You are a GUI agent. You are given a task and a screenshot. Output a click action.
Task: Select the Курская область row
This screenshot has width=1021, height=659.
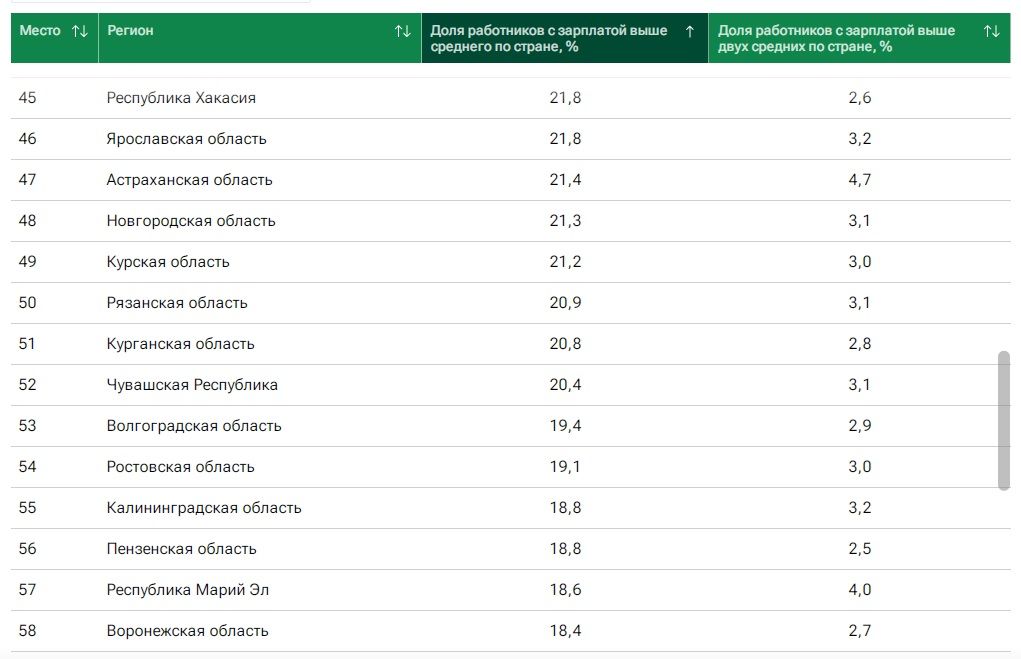pos(168,262)
